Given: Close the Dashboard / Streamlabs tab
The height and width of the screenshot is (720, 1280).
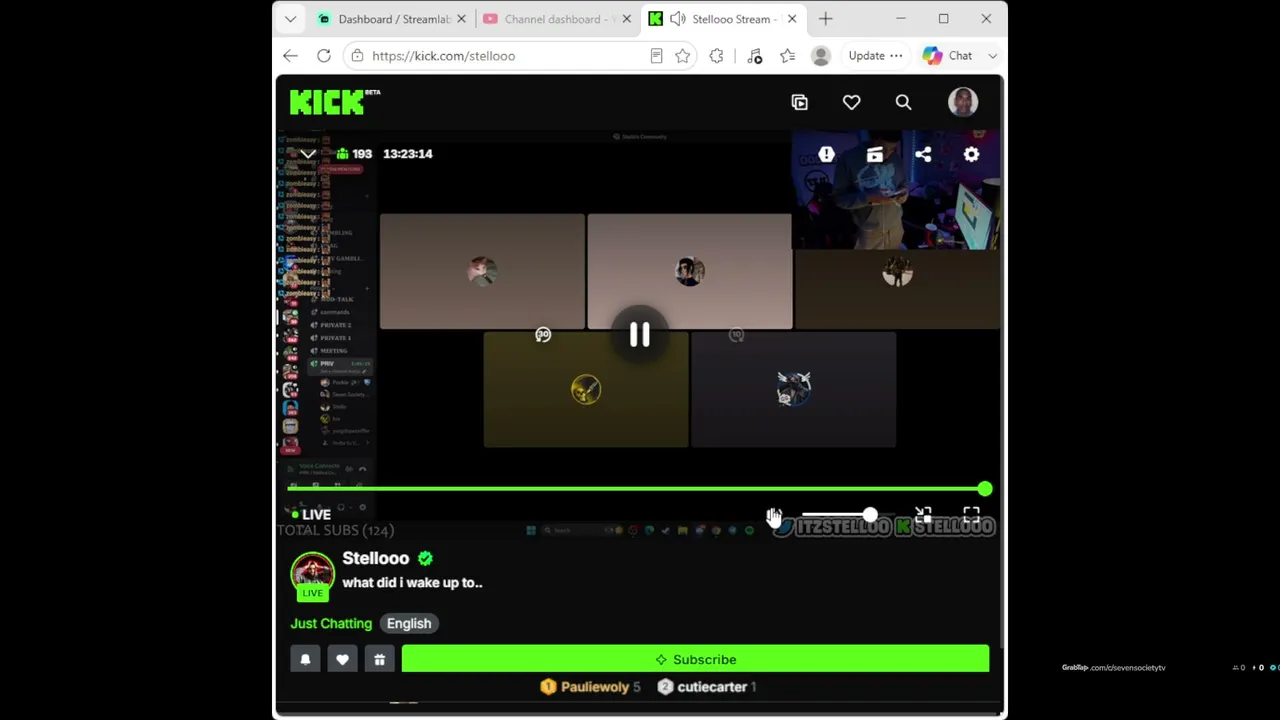Looking at the screenshot, I should pos(461,19).
